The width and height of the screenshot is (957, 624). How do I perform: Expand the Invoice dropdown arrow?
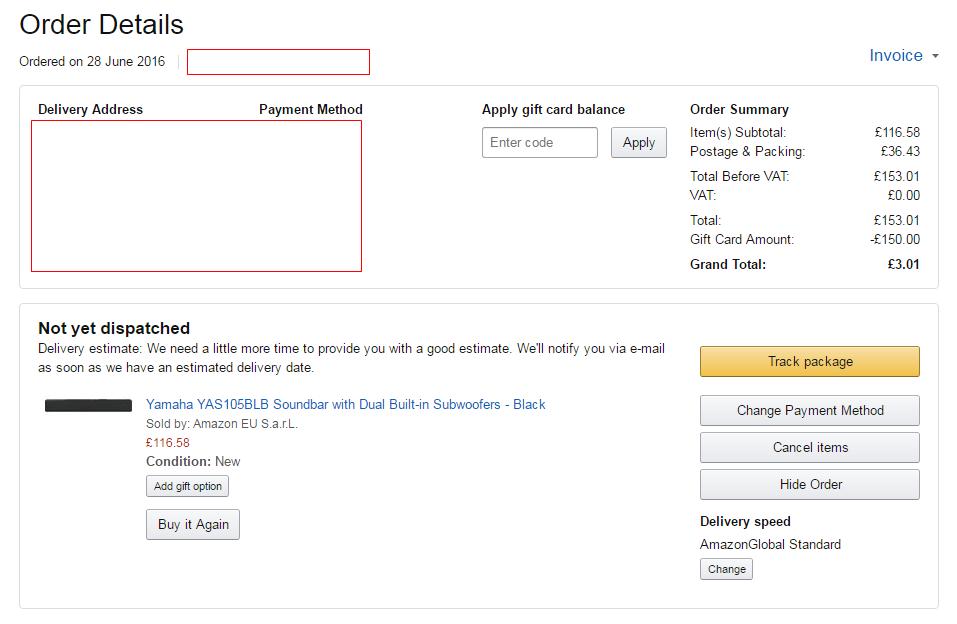(935, 56)
